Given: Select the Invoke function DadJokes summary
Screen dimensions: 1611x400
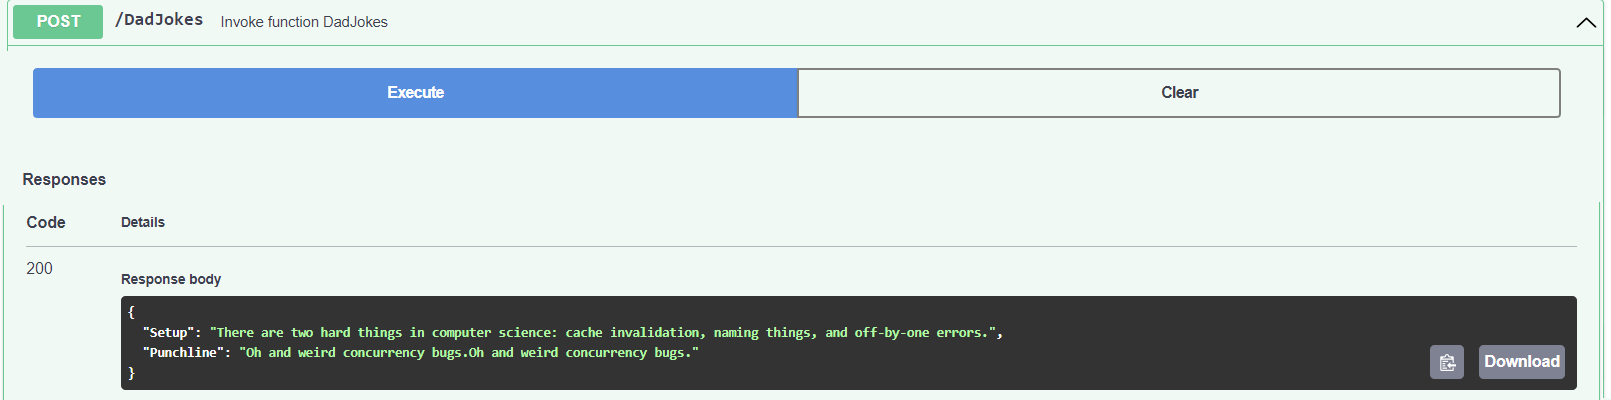Looking at the screenshot, I should click(x=304, y=22).
